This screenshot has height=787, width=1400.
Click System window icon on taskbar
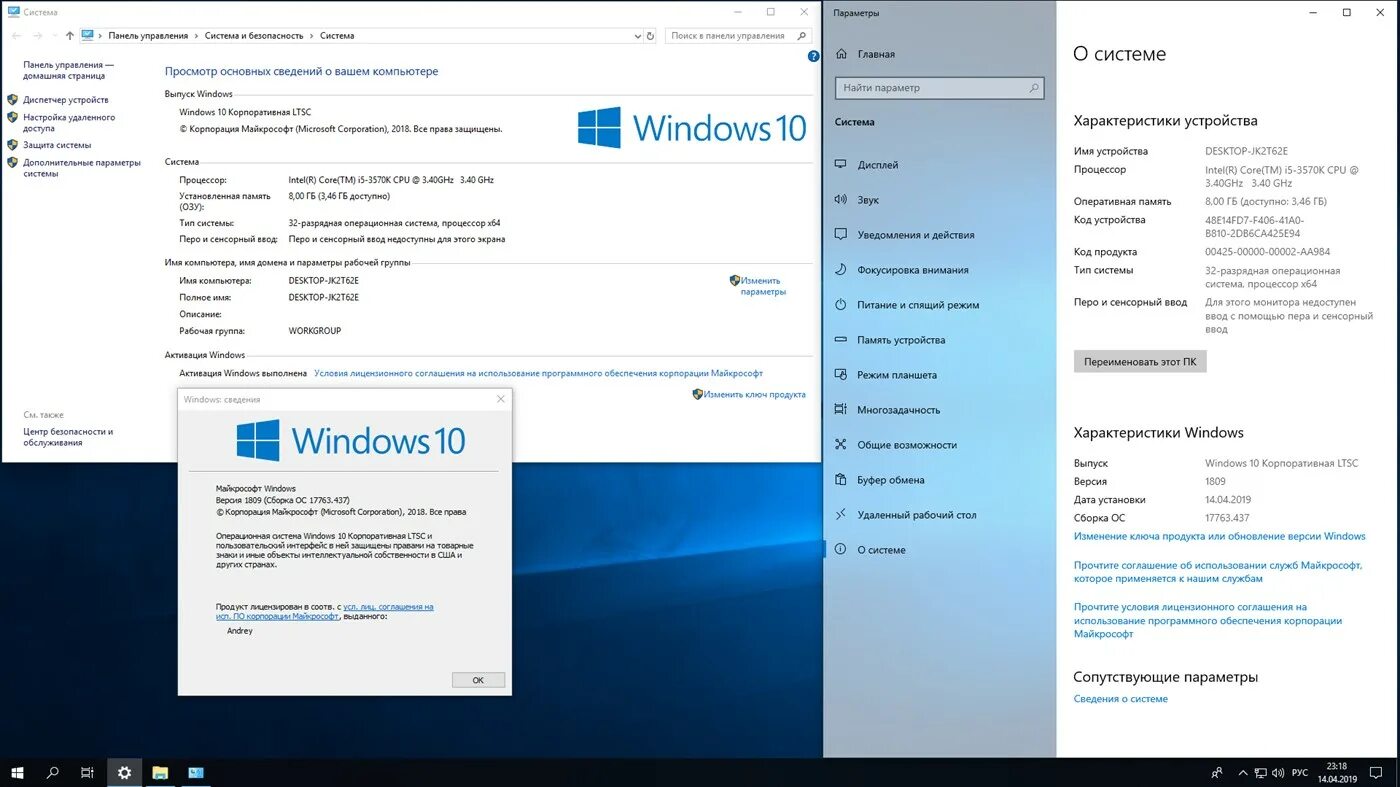tap(196, 773)
